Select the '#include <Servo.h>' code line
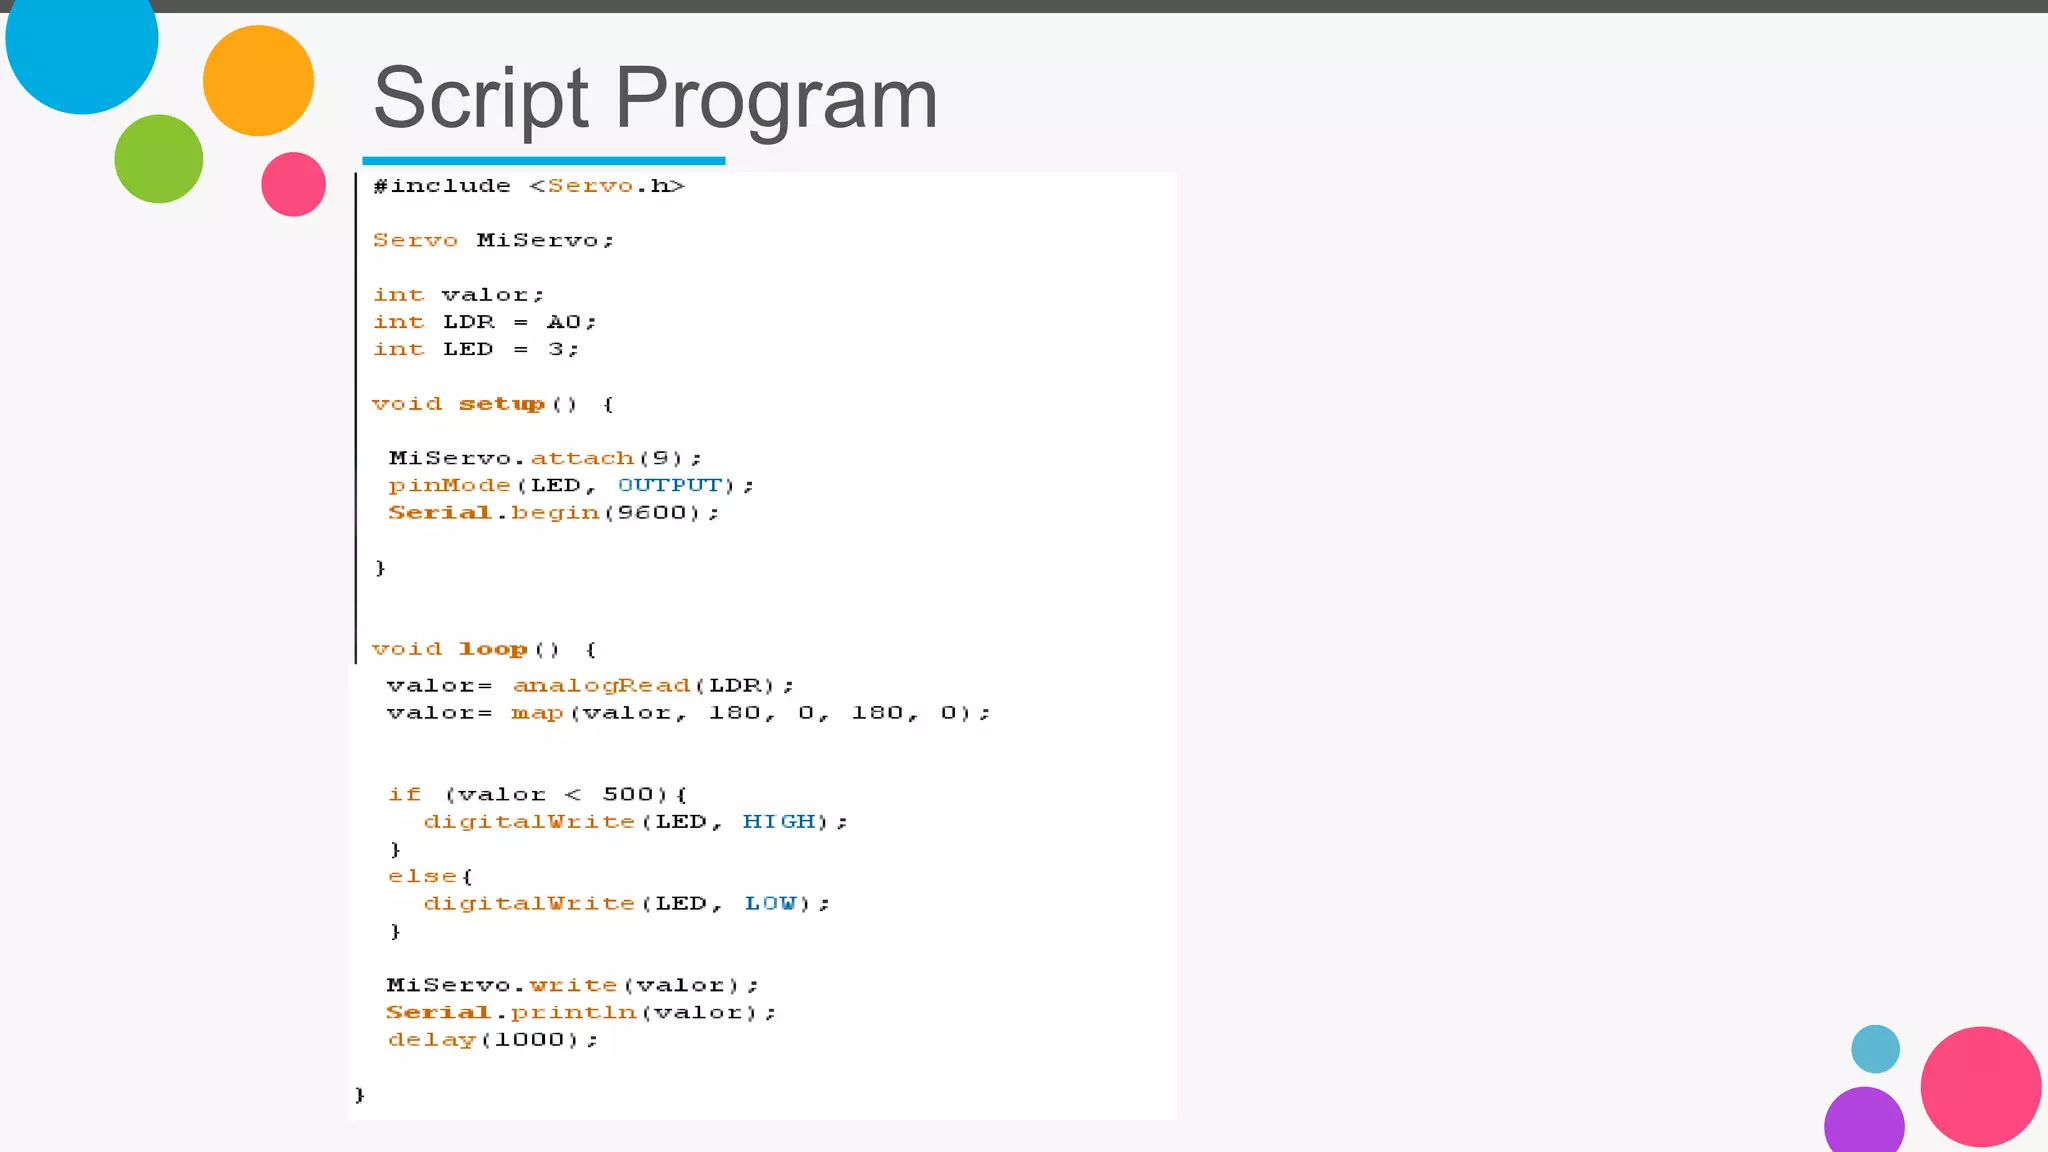The height and width of the screenshot is (1152, 2048). pyautogui.click(x=529, y=186)
